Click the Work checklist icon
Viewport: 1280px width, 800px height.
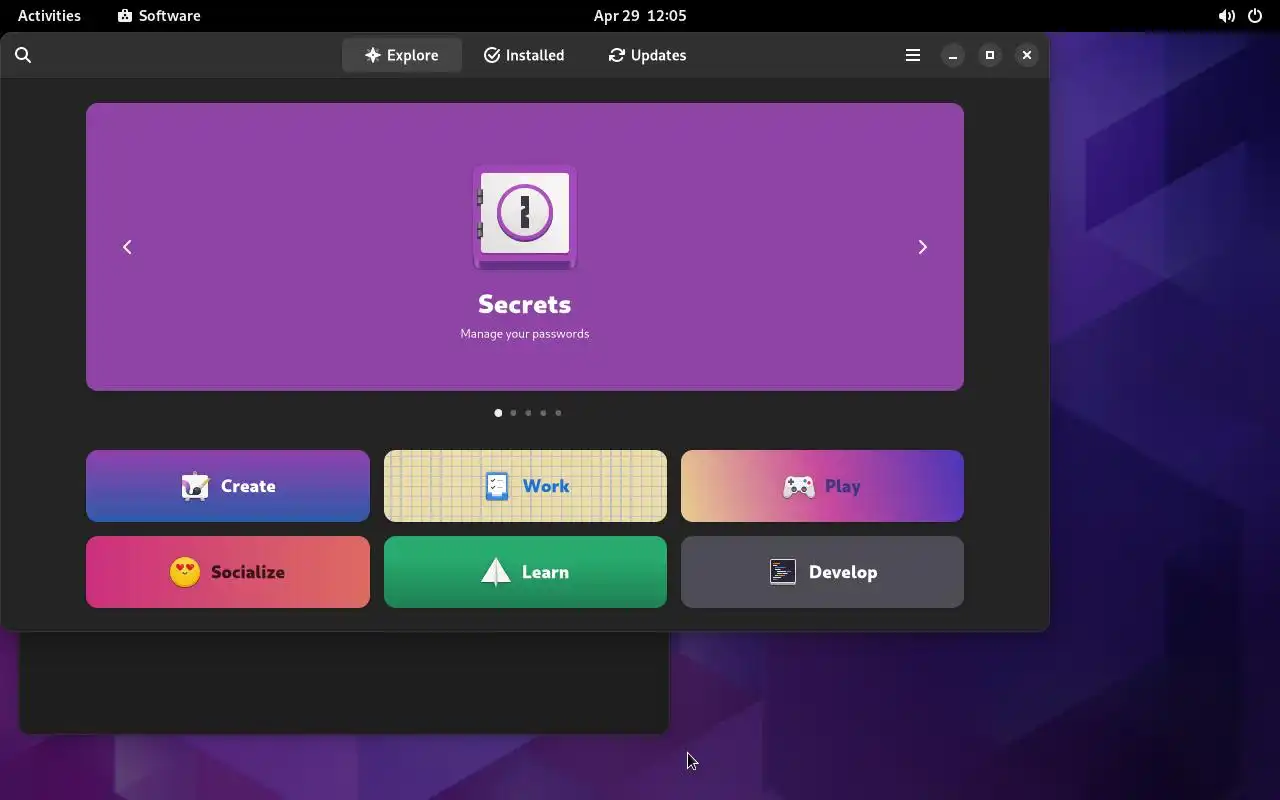pos(497,486)
